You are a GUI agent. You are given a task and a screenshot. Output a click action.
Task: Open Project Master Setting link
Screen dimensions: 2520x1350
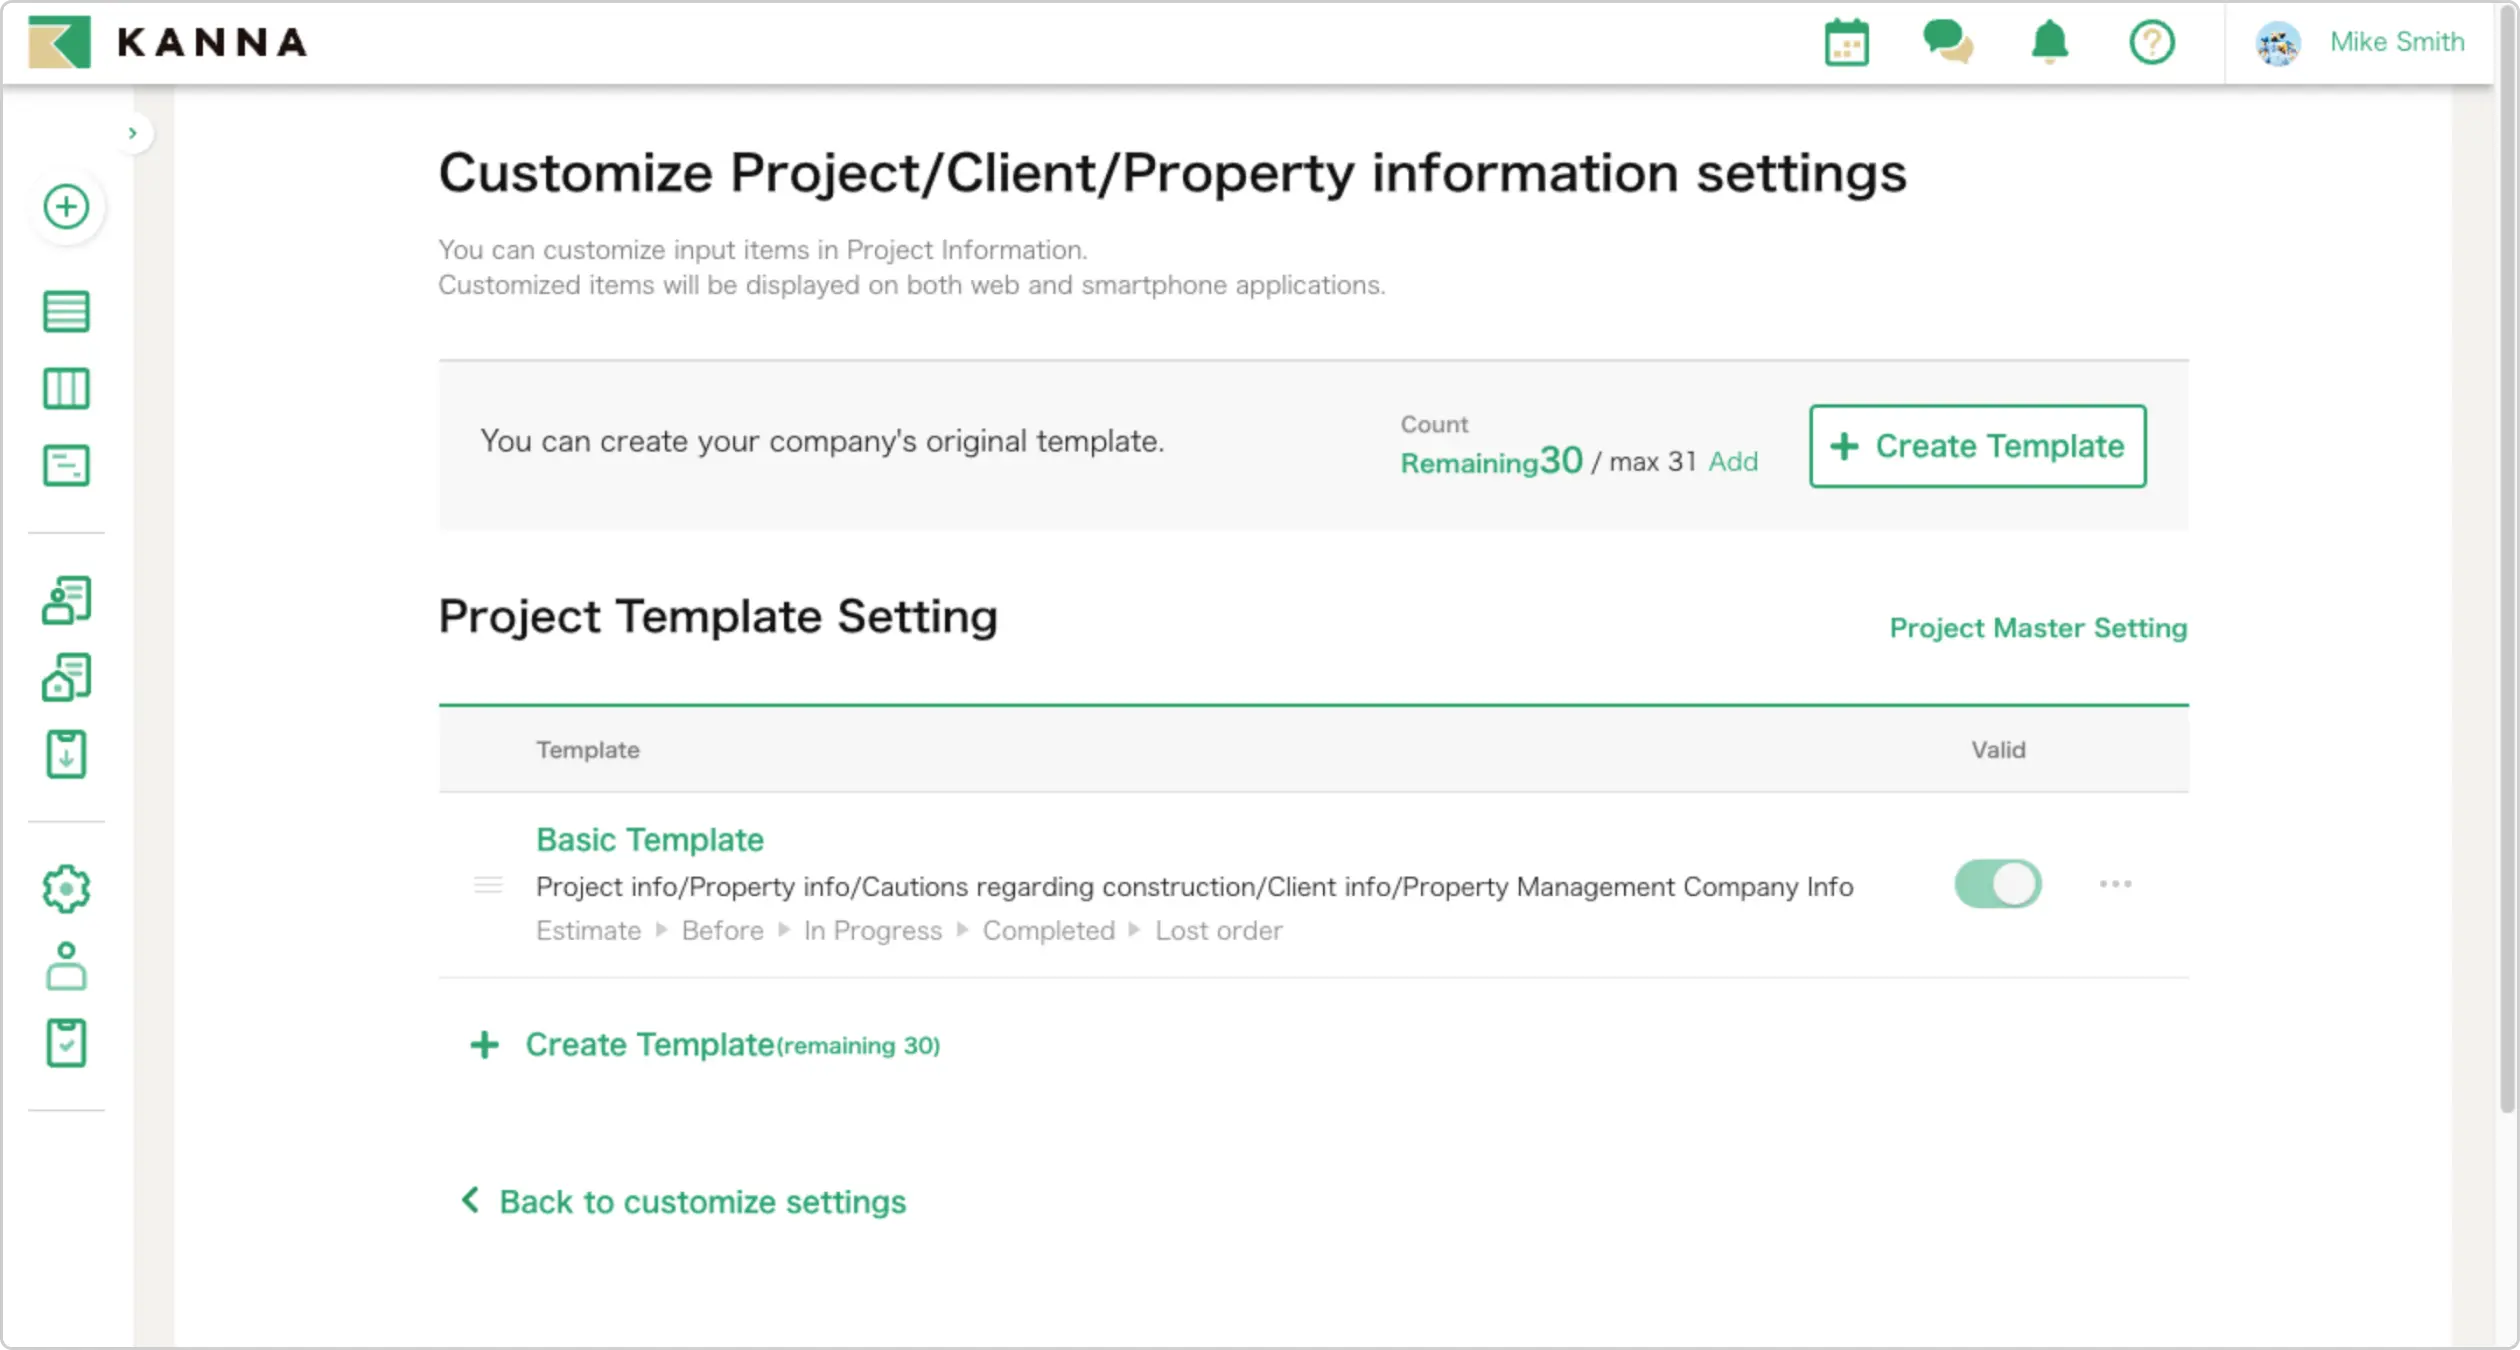2037,628
